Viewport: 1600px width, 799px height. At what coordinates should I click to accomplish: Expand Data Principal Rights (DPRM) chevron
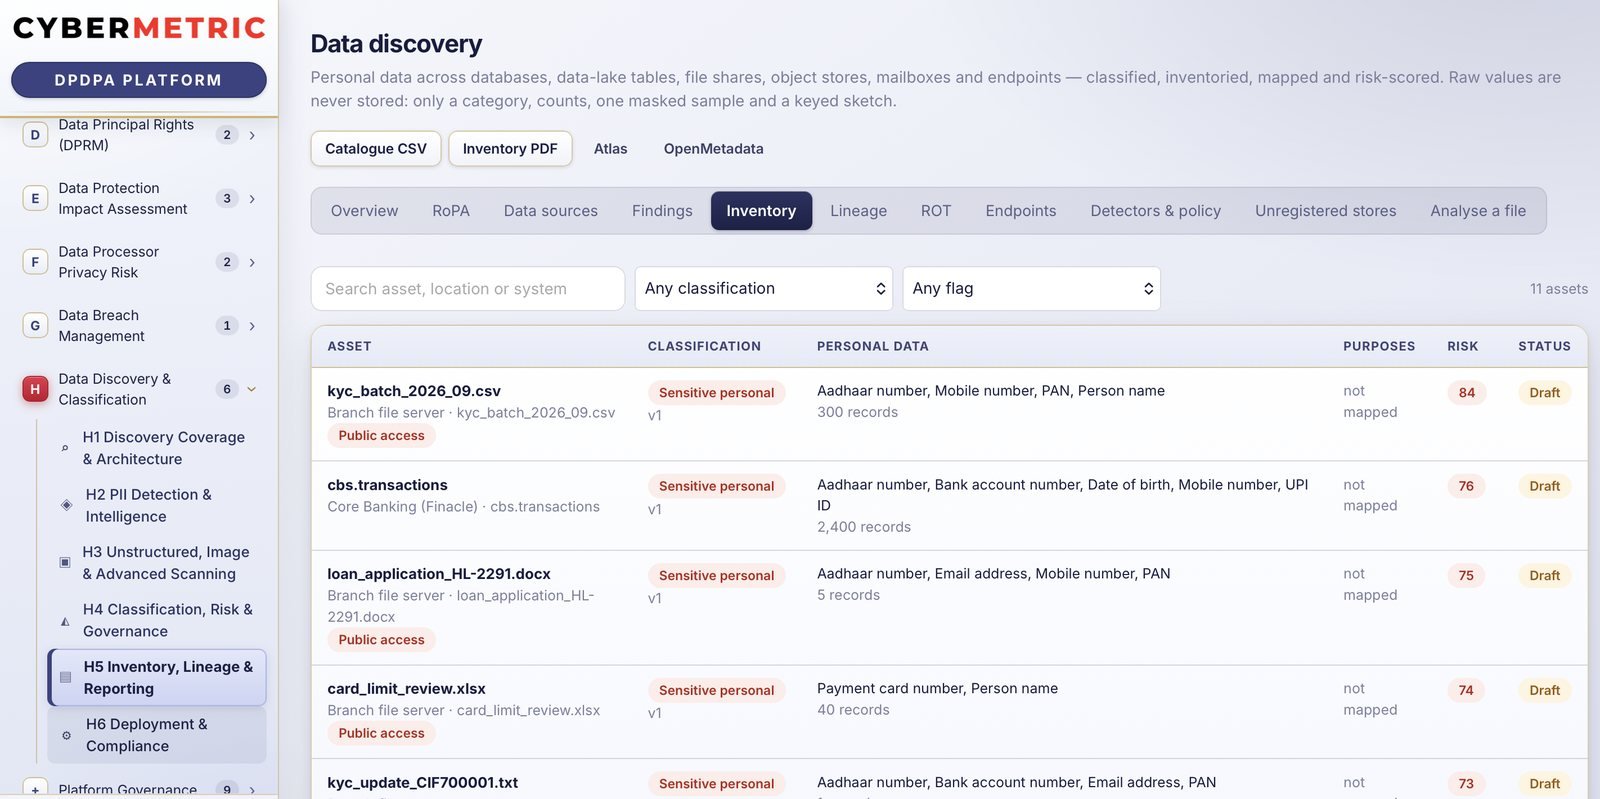point(252,135)
